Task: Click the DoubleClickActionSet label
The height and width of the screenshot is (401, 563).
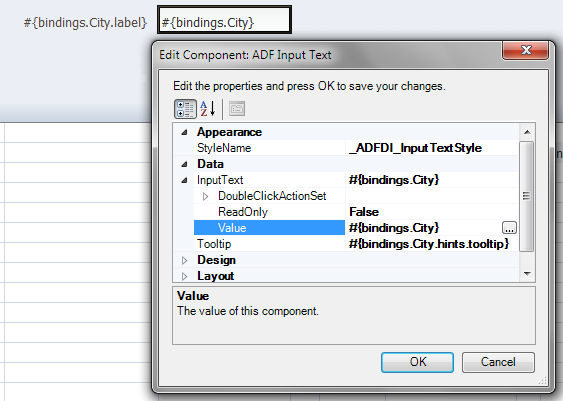Action: pyautogui.click(x=272, y=196)
